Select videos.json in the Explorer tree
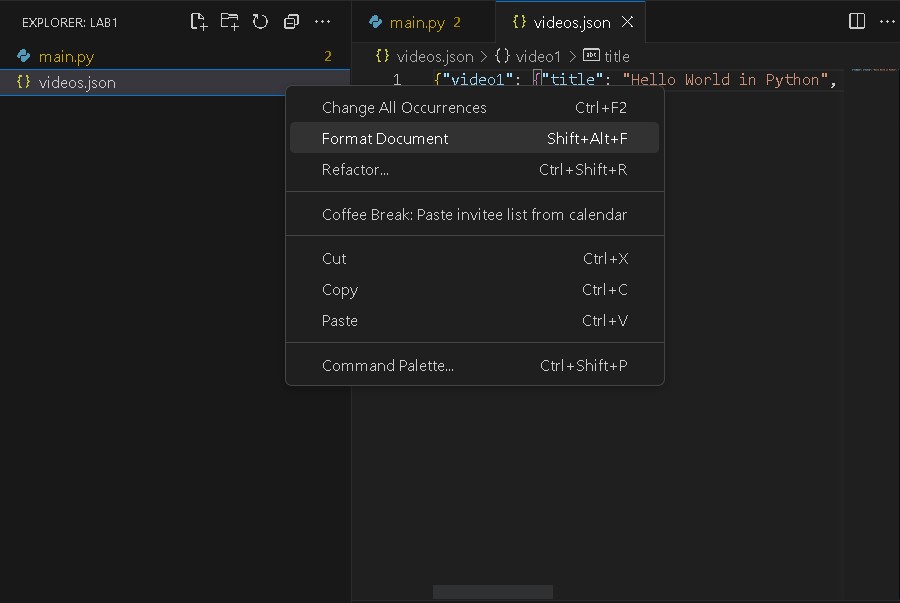Viewport: 900px width, 603px height. (77, 83)
